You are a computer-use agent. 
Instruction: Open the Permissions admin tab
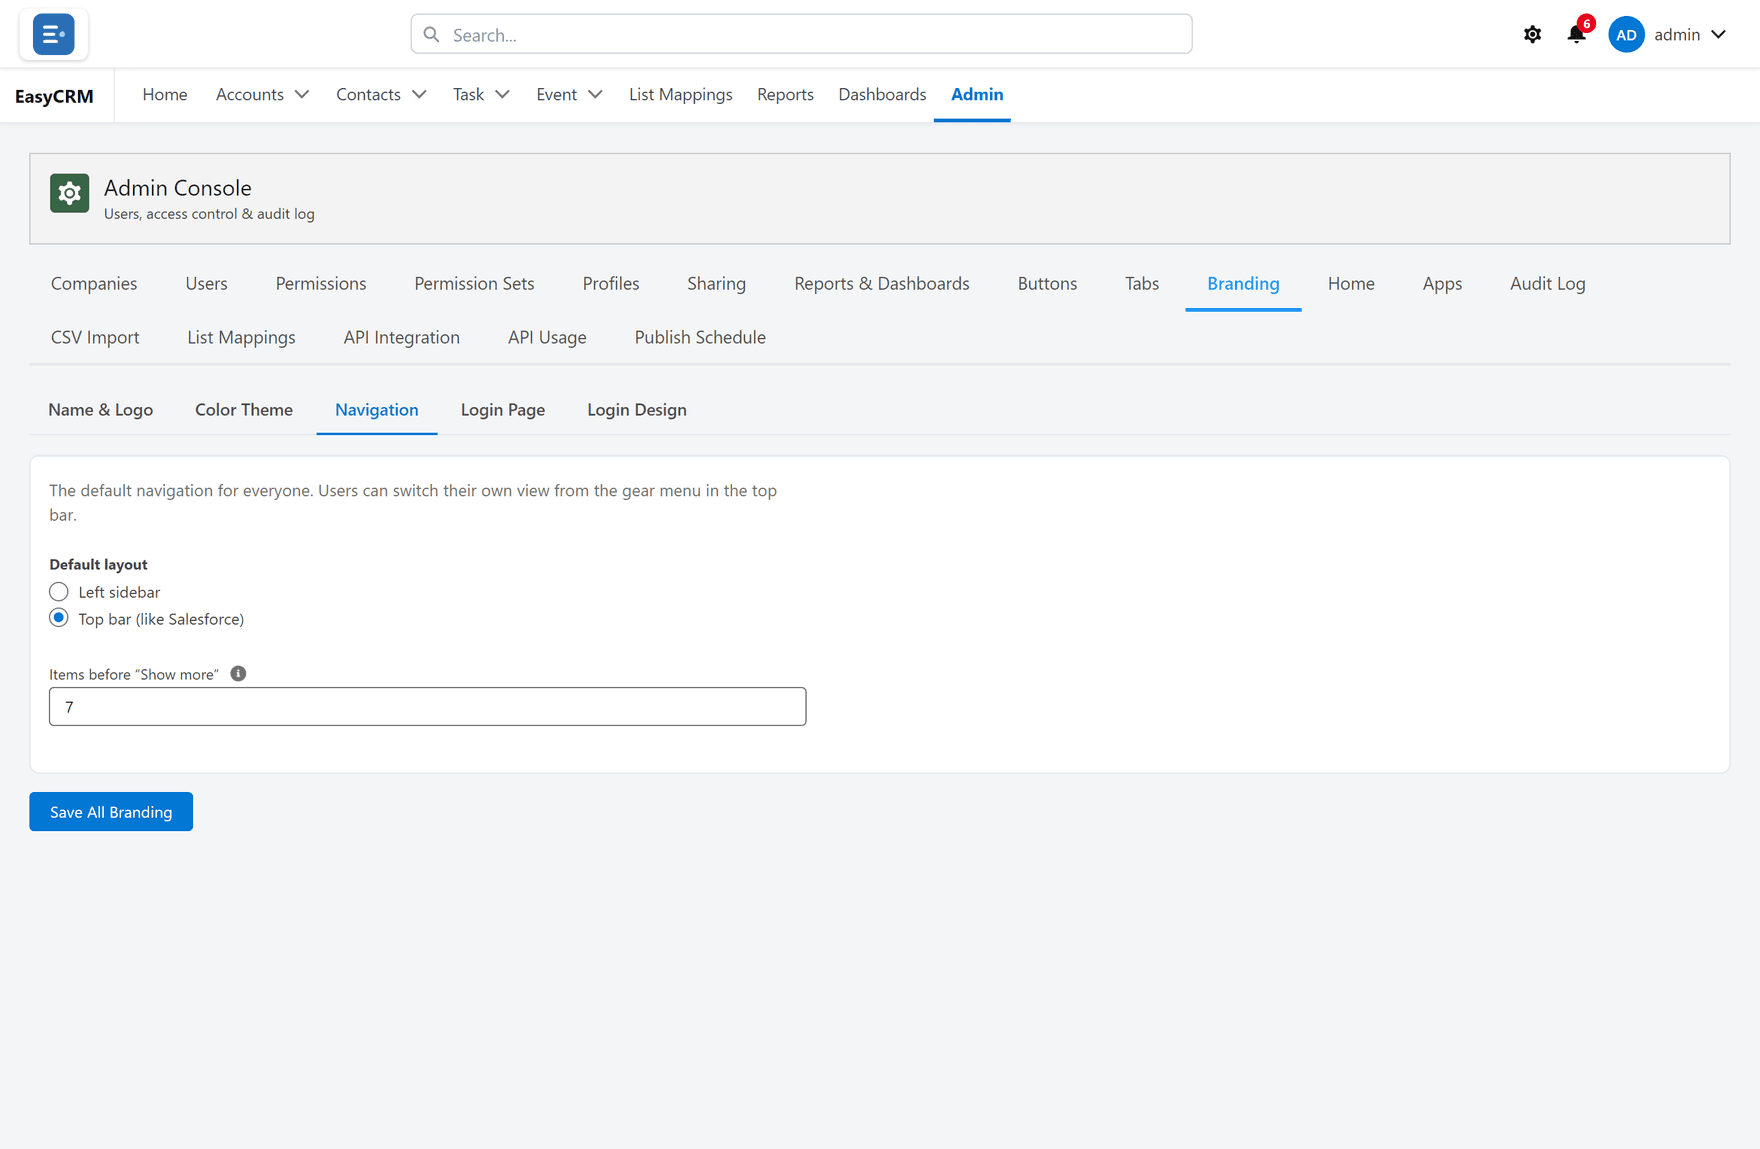coord(321,284)
